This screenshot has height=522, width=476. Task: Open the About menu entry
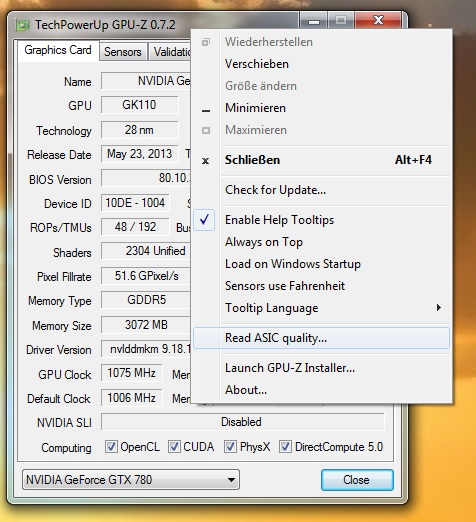click(321, 390)
